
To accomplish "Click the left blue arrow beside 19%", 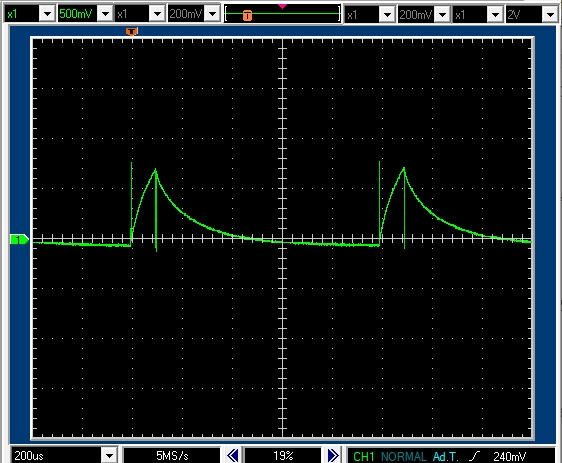I will pyautogui.click(x=233, y=455).
